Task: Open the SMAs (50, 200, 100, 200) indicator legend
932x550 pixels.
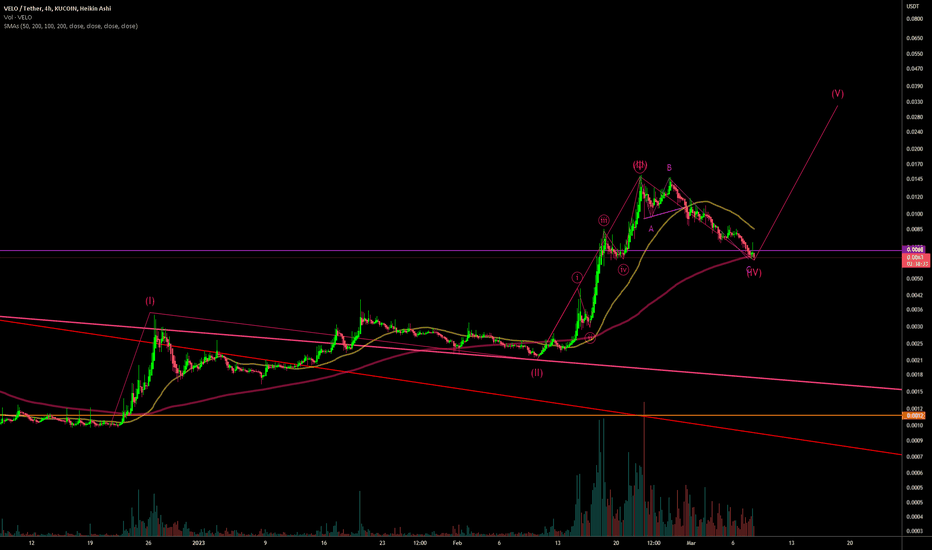Action: point(70,26)
